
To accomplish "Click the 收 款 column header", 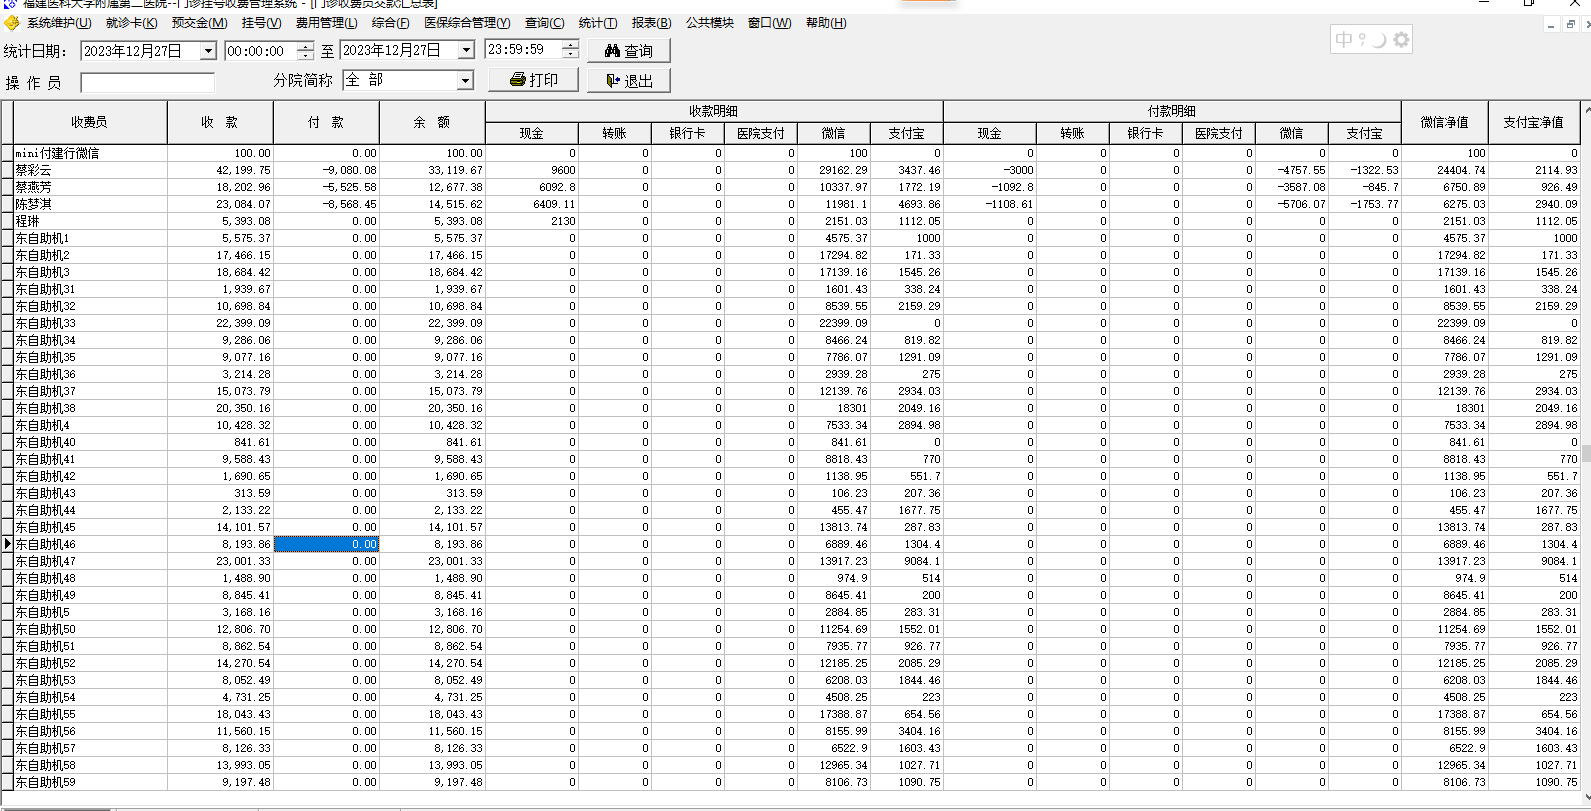I will coord(220,122).
